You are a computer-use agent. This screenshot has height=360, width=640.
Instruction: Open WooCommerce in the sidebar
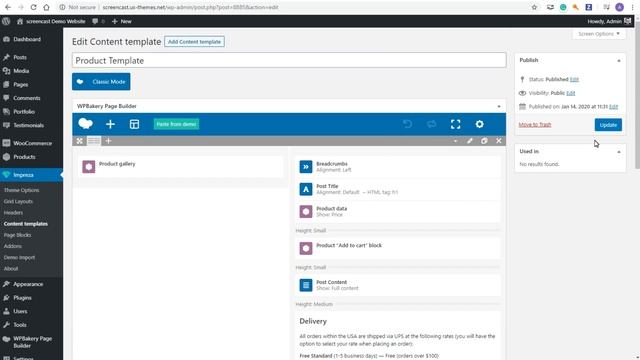click(x=31, y=143)
